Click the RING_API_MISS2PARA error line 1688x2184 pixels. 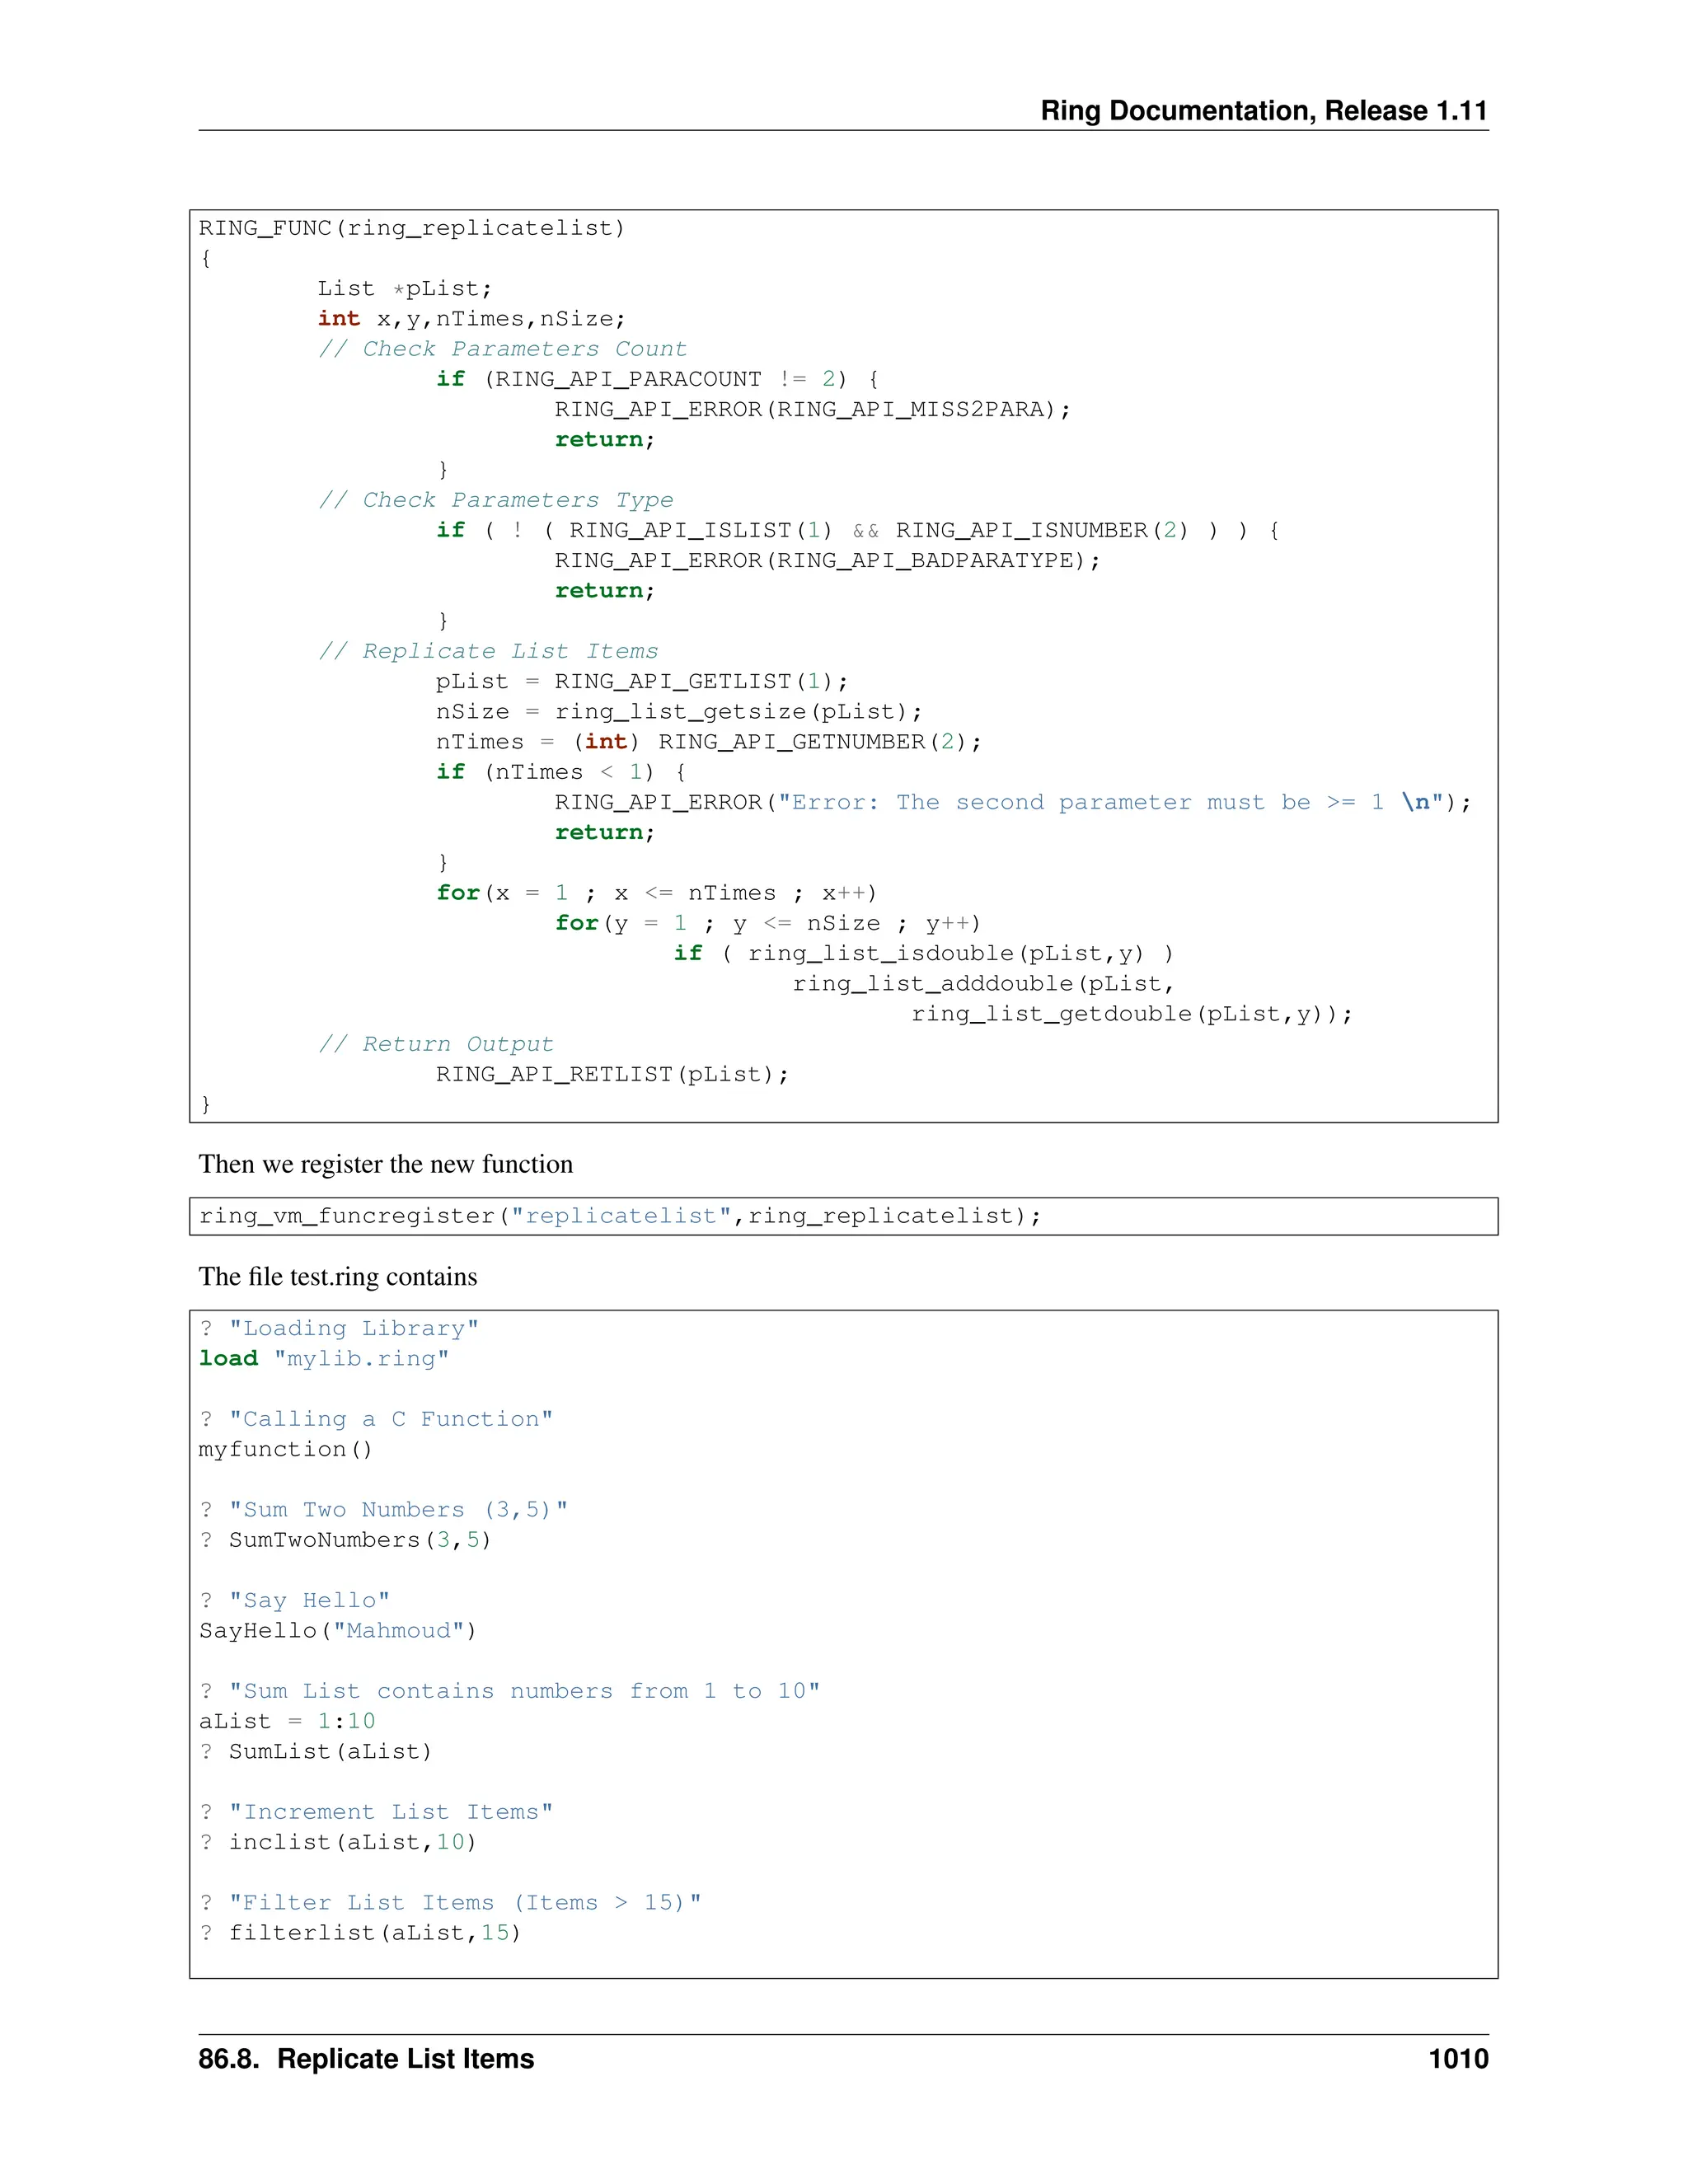(x=812, y=409)
